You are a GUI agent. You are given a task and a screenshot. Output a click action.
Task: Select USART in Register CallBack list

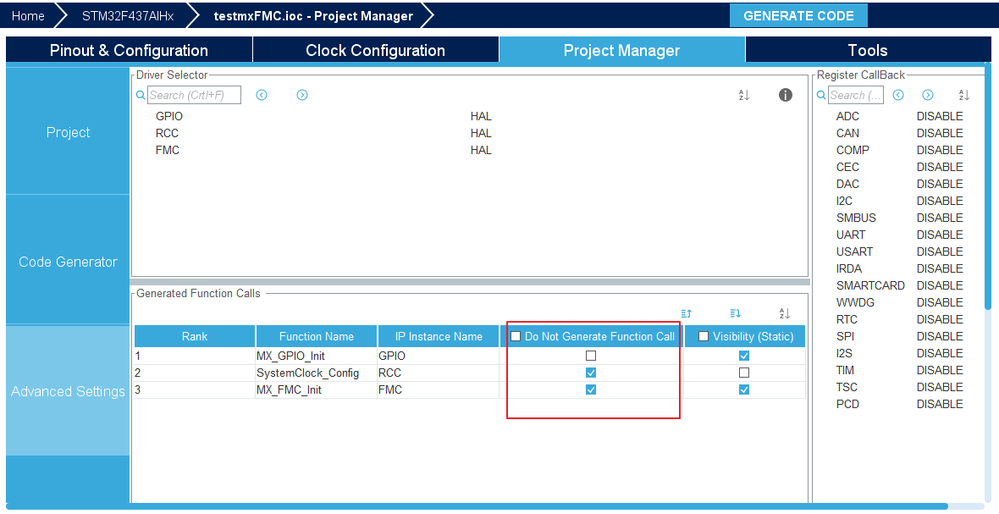tap(854, 252)
